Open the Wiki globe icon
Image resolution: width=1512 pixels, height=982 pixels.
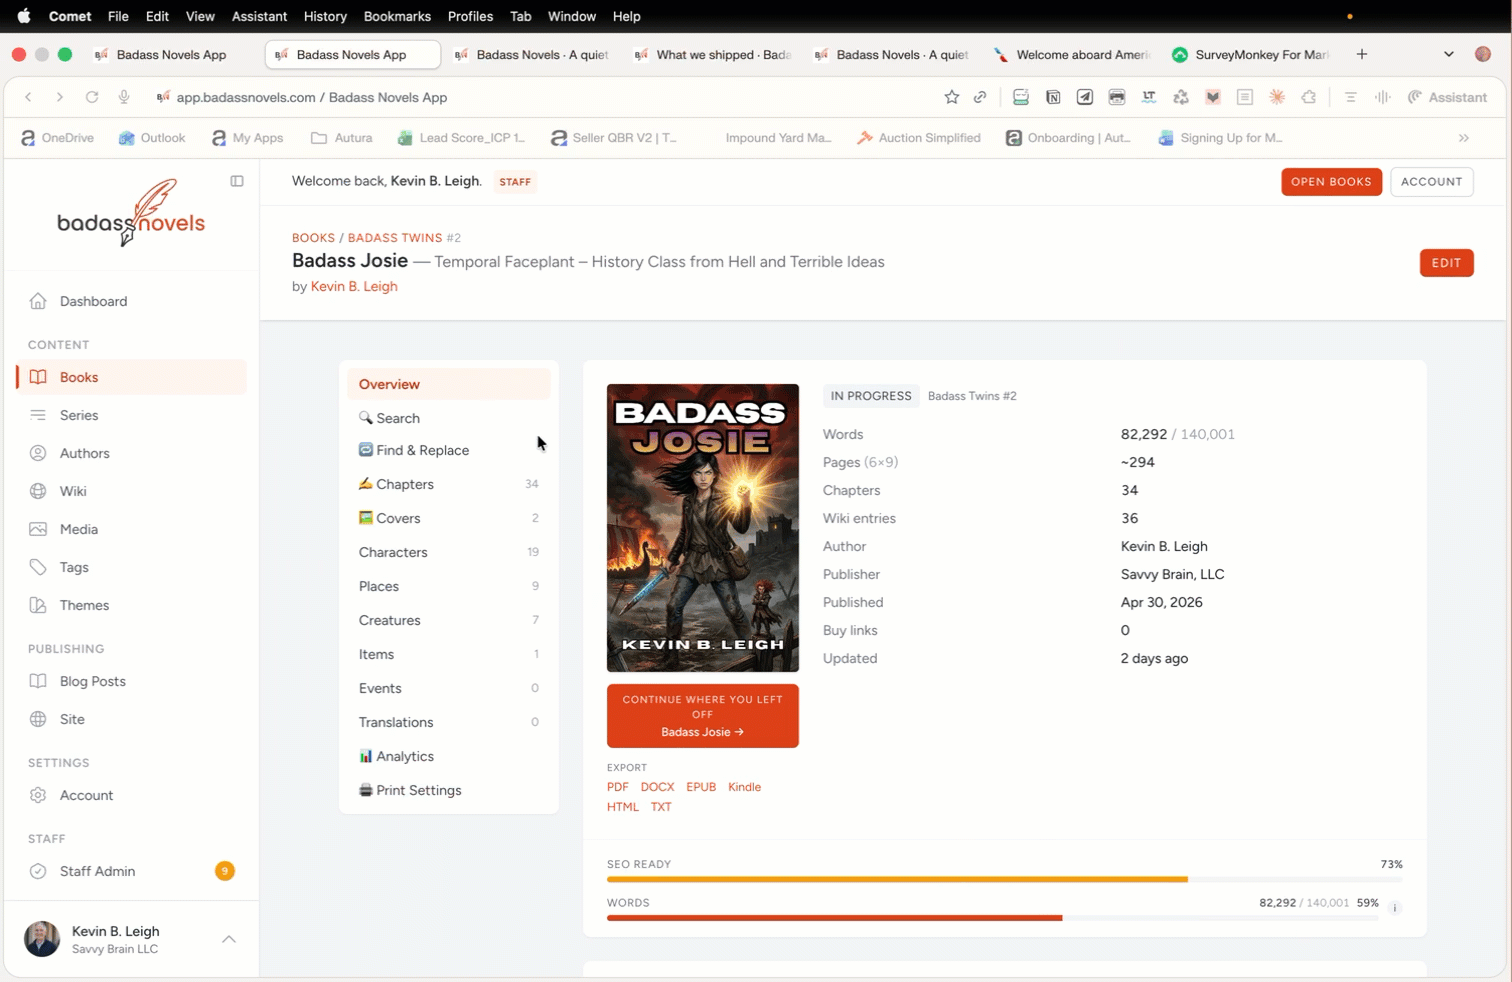point(38,491)
